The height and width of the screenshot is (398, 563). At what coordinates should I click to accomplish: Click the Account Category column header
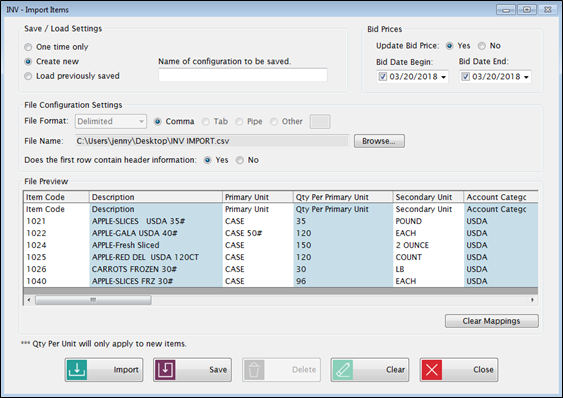coord(501,197)
